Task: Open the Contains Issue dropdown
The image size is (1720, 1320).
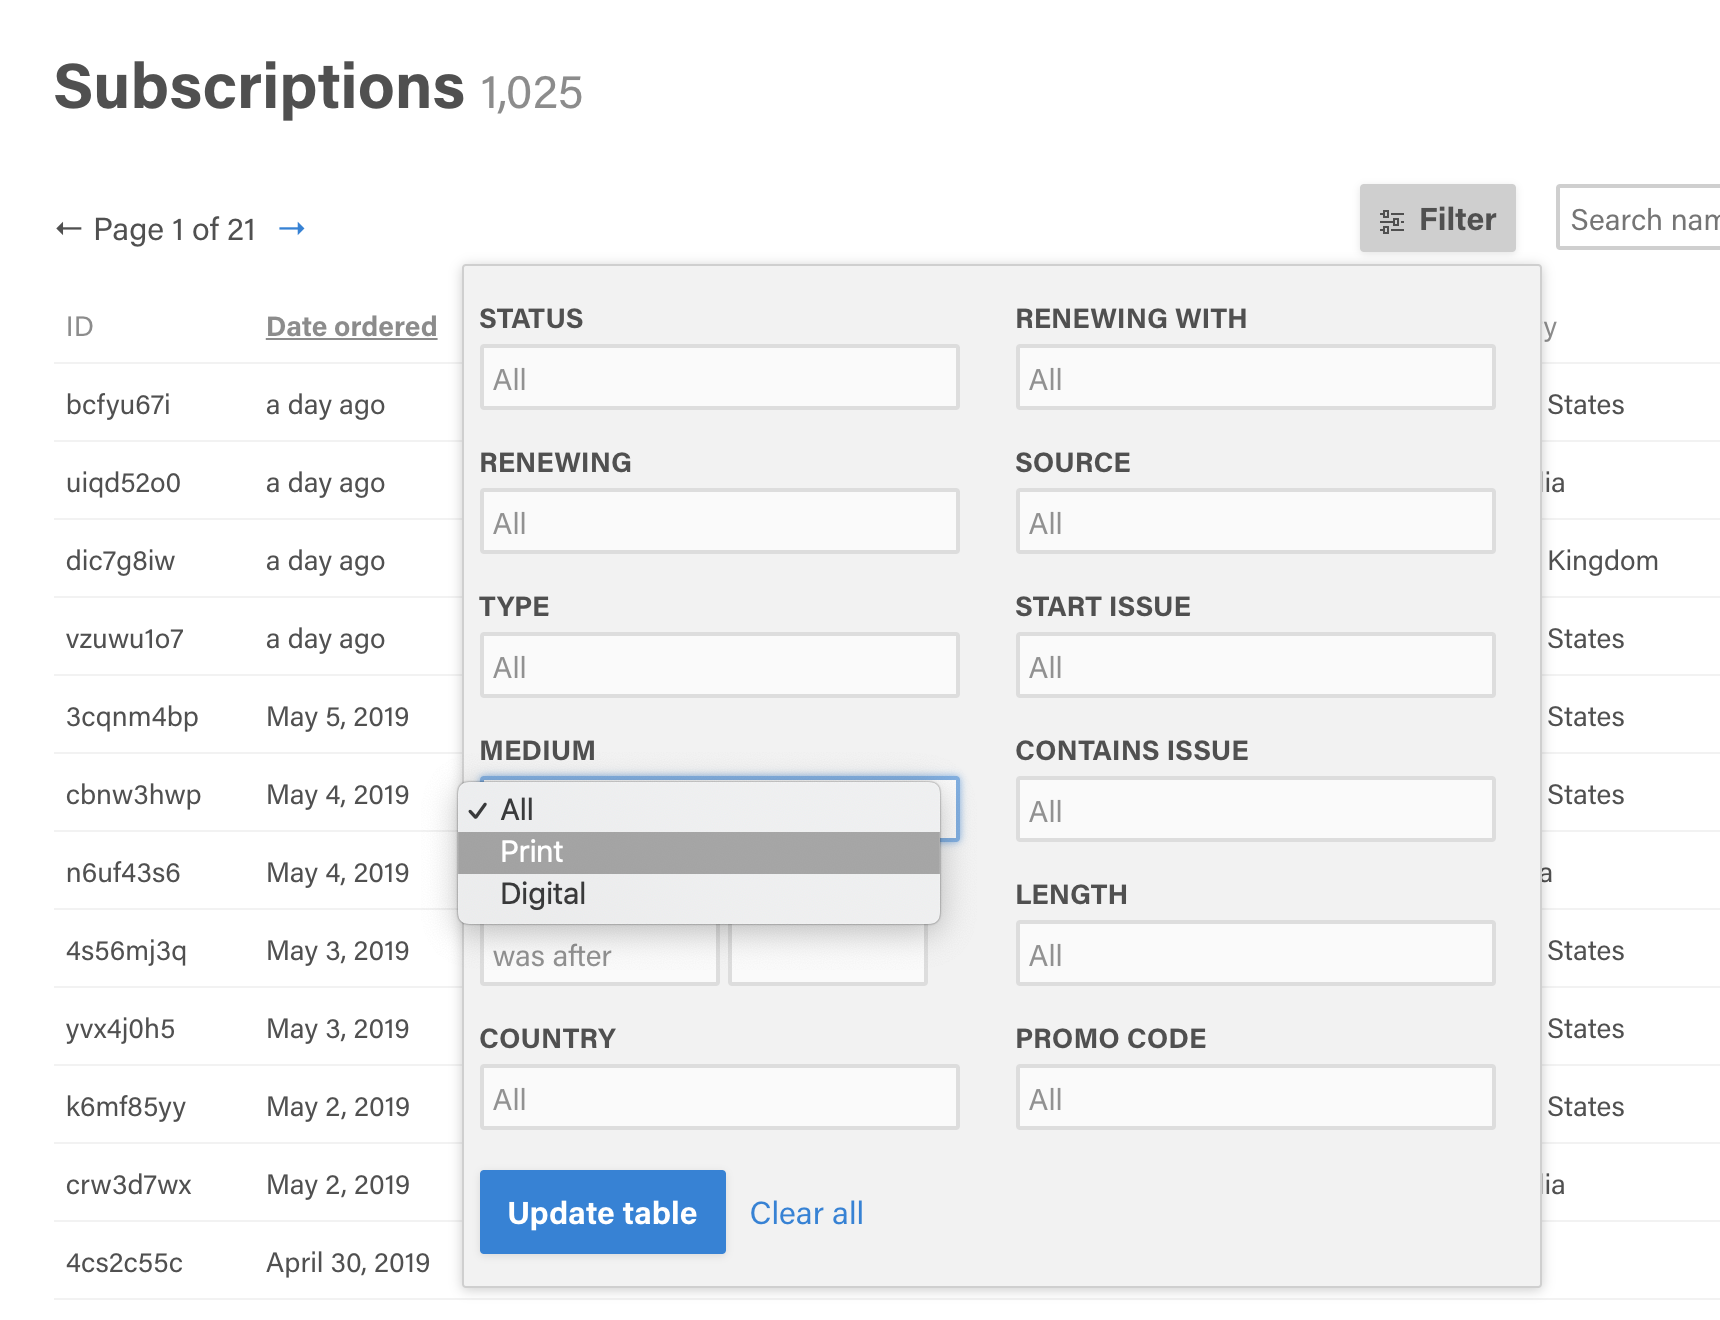Action: [x=1255, y=810]
